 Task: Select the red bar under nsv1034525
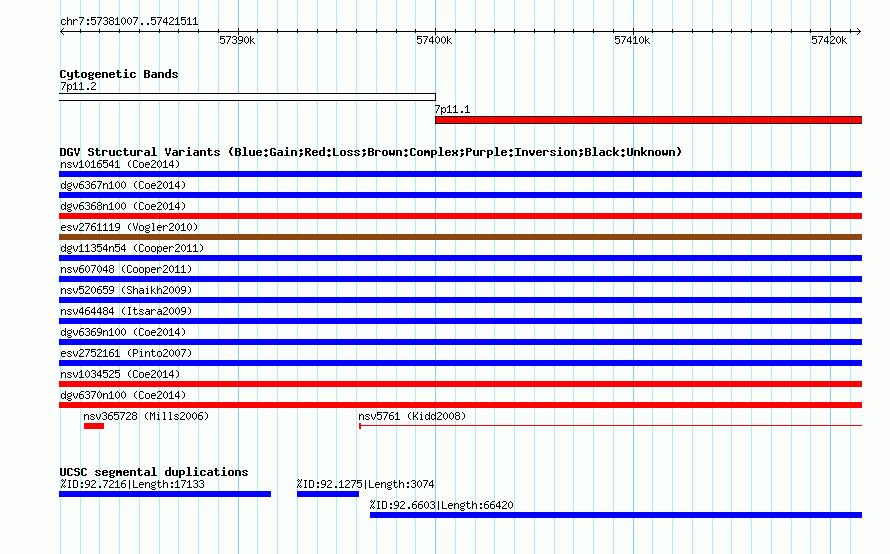[x=460, y=384]
